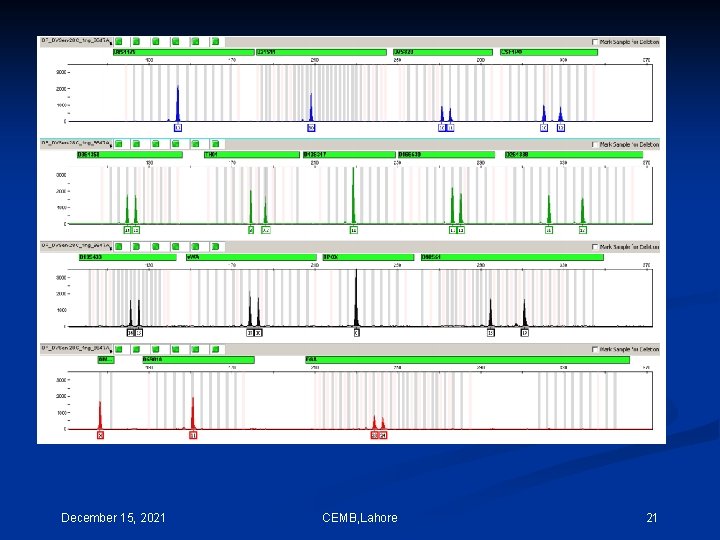The image size is (720, 540).
Task: Click allele label under the D5S818 red peak
Action: pos(193,435)
